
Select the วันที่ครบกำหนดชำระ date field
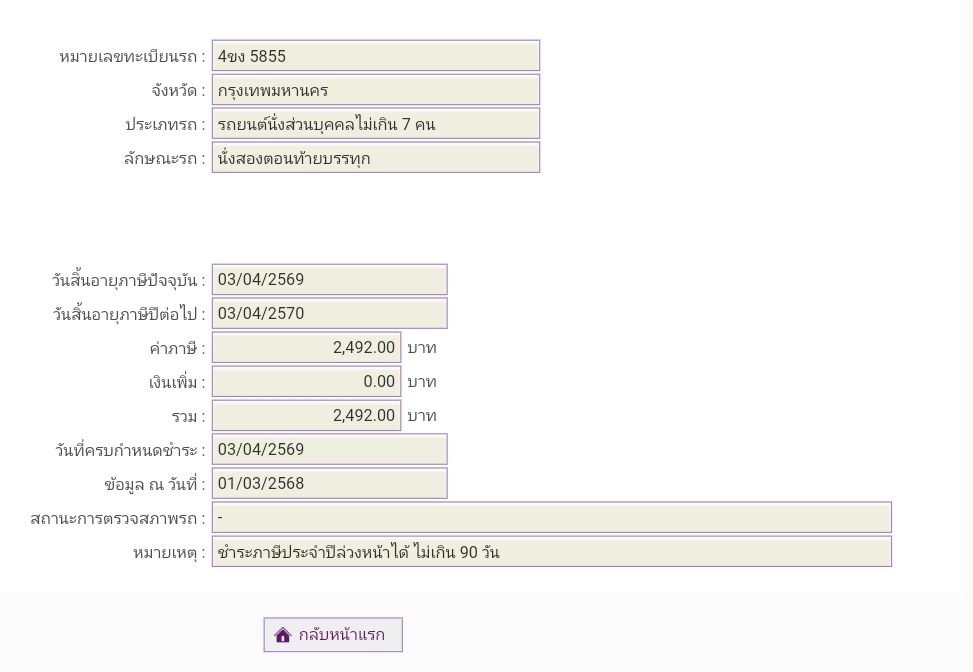click(x=330, y=449)
